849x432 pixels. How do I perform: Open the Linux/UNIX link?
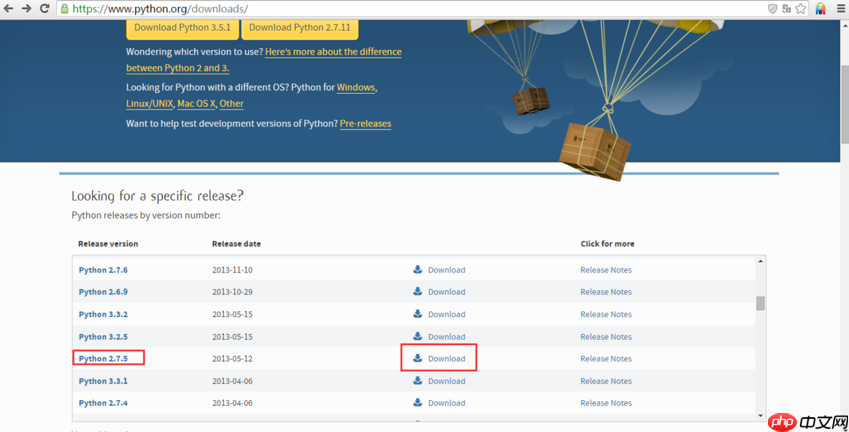[x=149, y=103]
